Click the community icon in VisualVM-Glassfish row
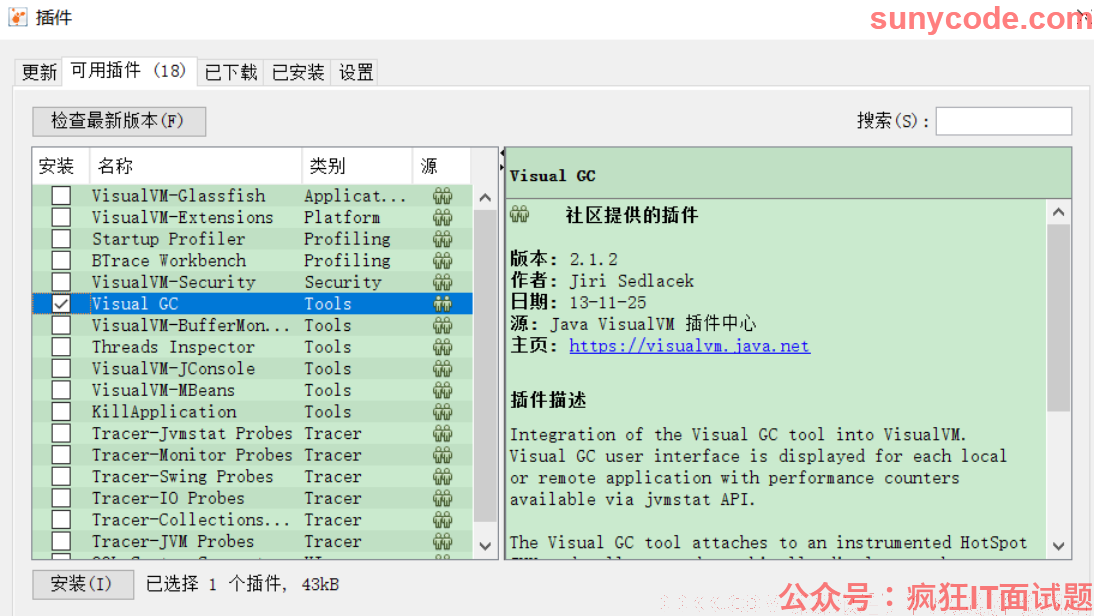 (442, 196)
